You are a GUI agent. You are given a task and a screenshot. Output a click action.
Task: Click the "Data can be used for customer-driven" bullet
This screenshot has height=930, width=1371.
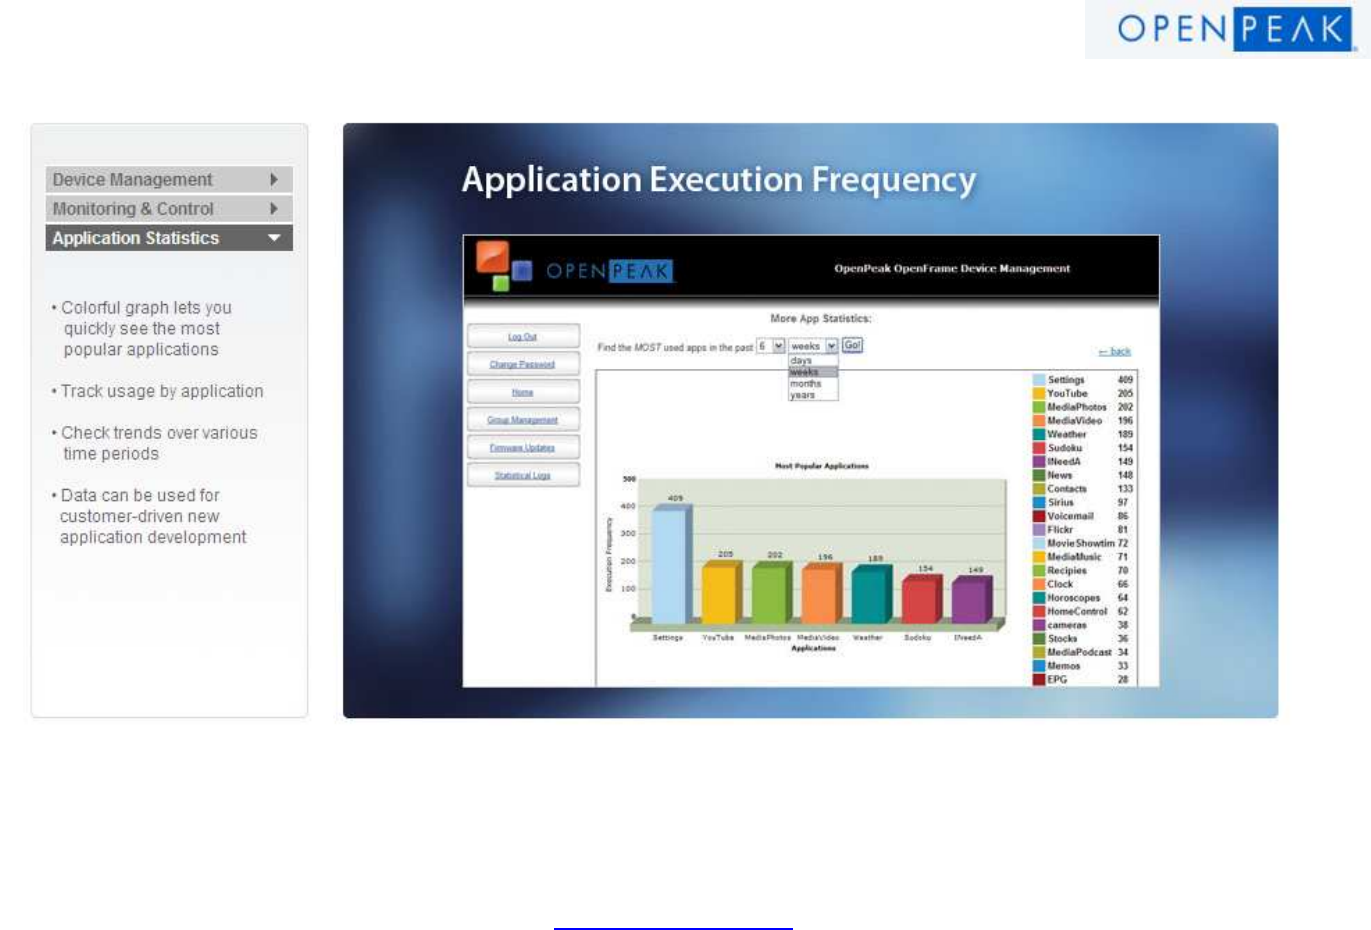tap(149, 516)
